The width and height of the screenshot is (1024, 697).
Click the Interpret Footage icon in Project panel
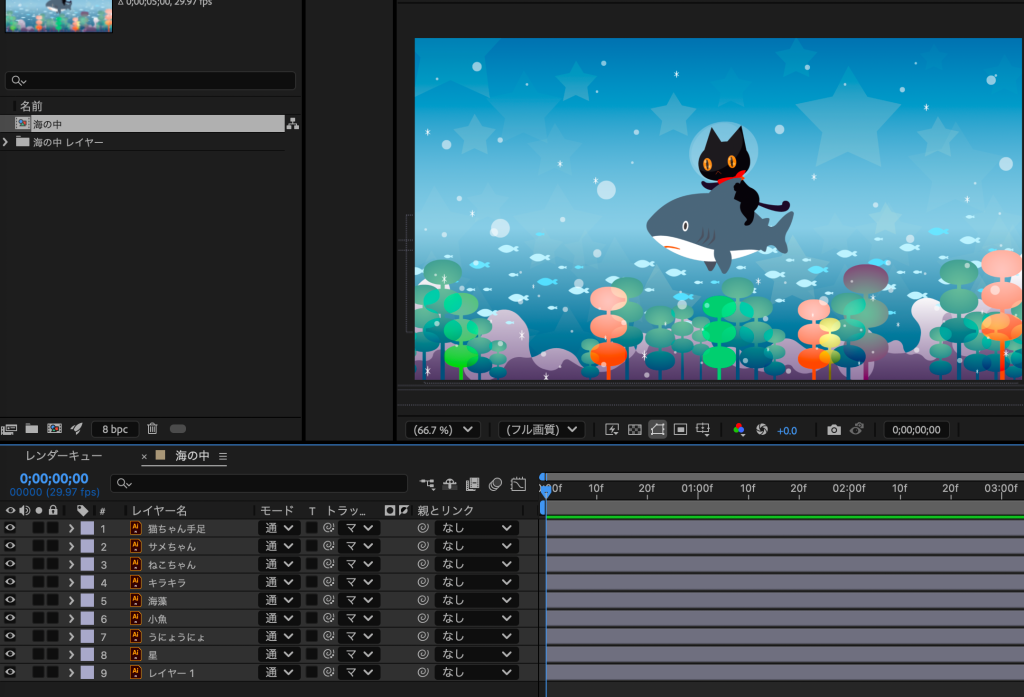click(x=10, y=429)
